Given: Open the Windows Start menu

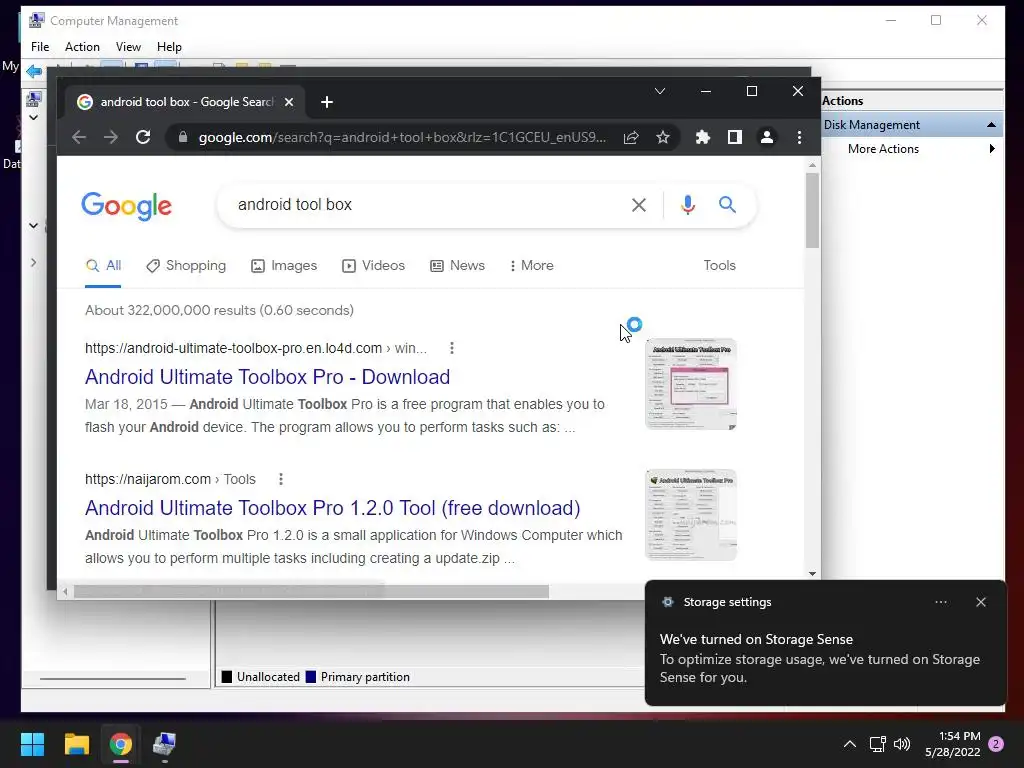Looking at the screenshot, I should 32,744.
